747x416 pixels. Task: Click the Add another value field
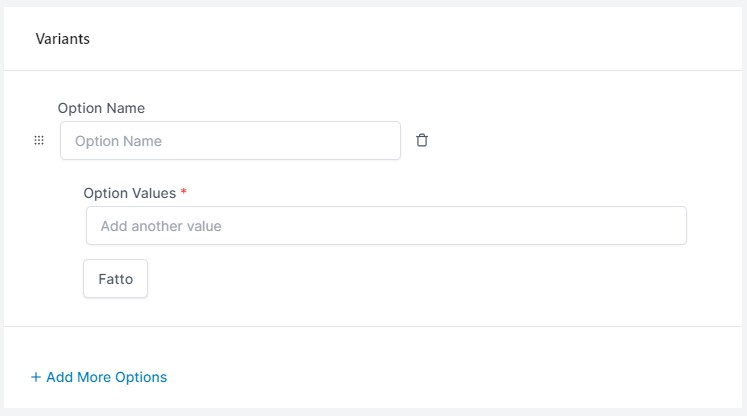click(x=386, y=225)
